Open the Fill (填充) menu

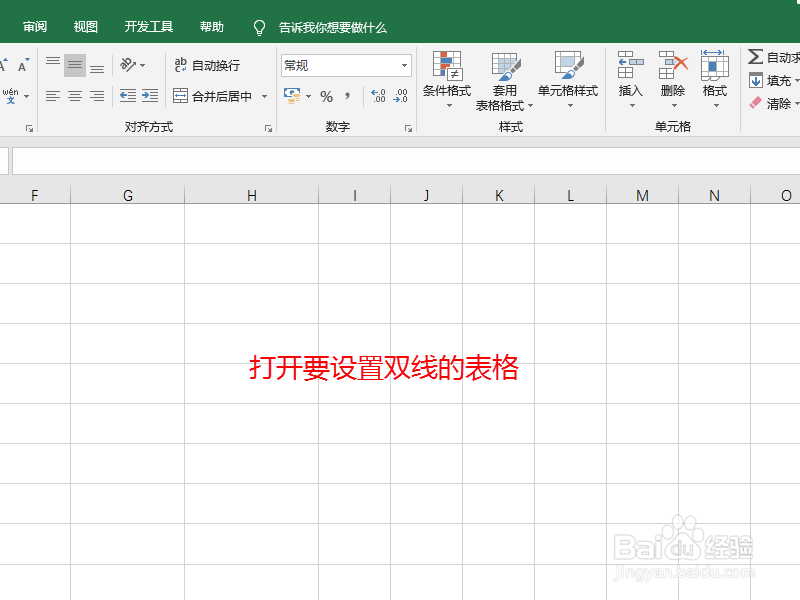click(773, 81)
